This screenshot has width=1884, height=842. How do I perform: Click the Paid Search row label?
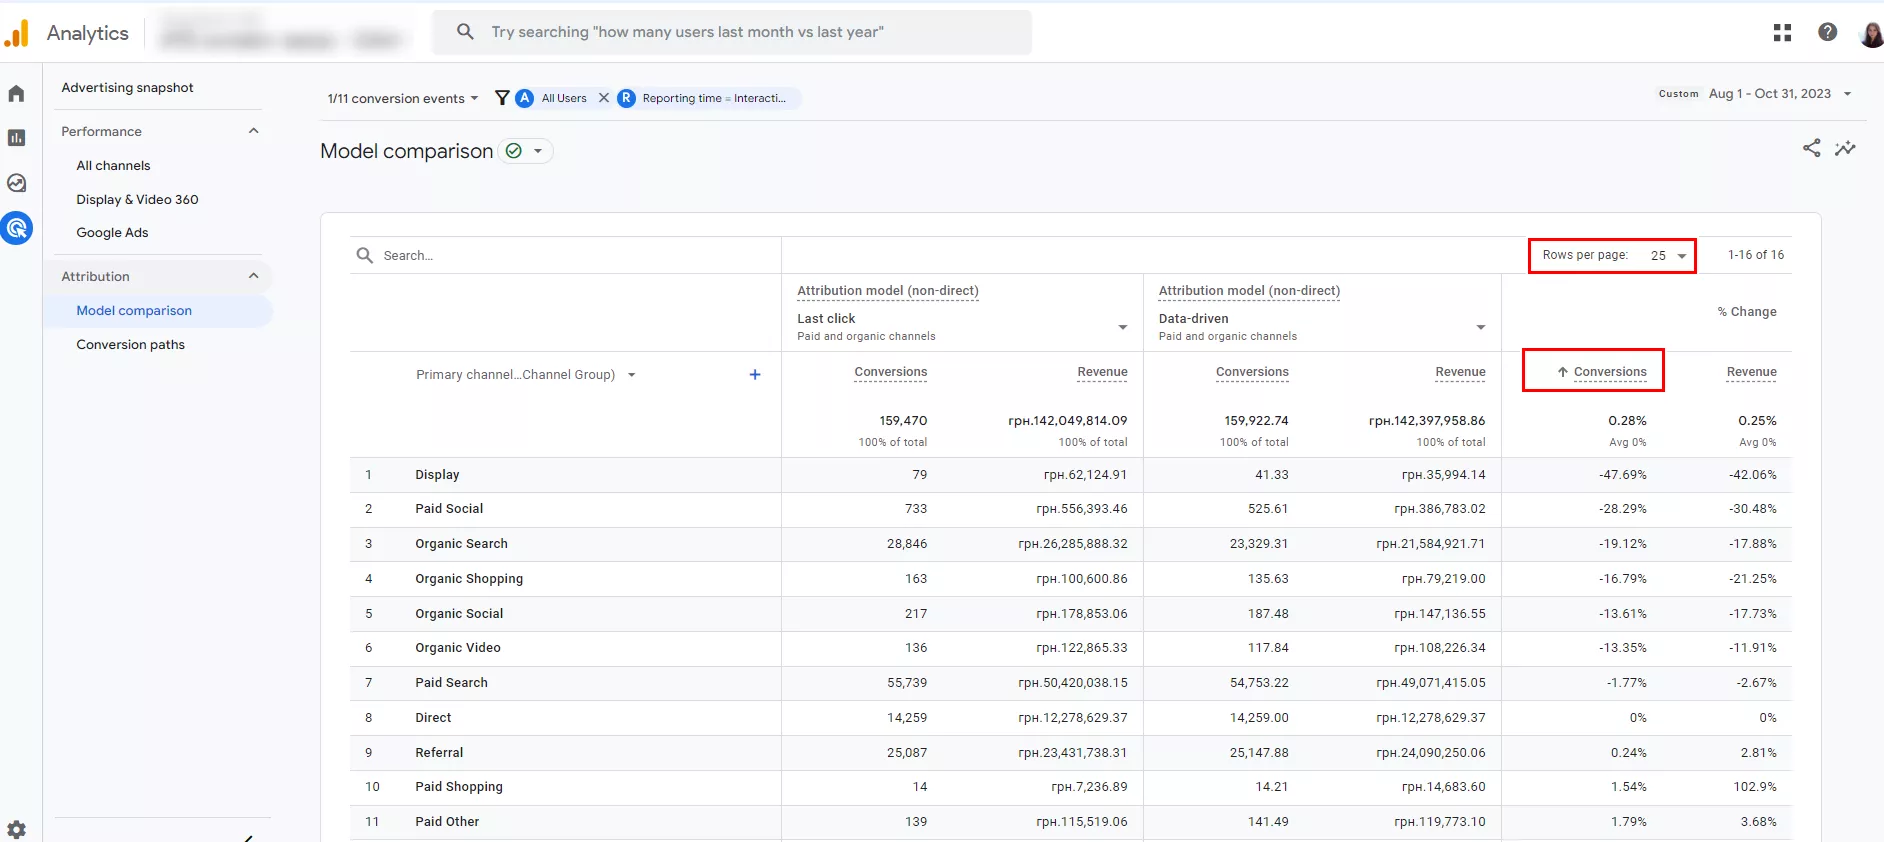pyautogui.click(x=451, y=683)
